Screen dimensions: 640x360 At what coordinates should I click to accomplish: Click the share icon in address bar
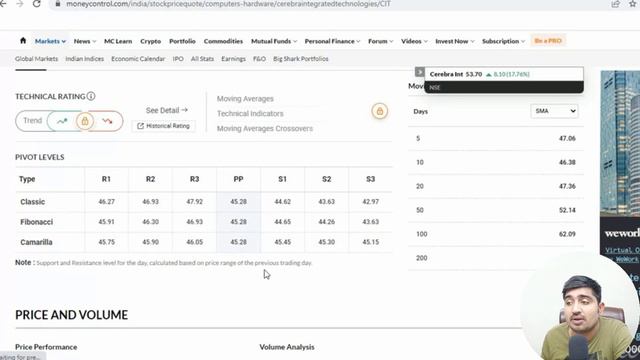pyautogui.click(x=615, y=4)
